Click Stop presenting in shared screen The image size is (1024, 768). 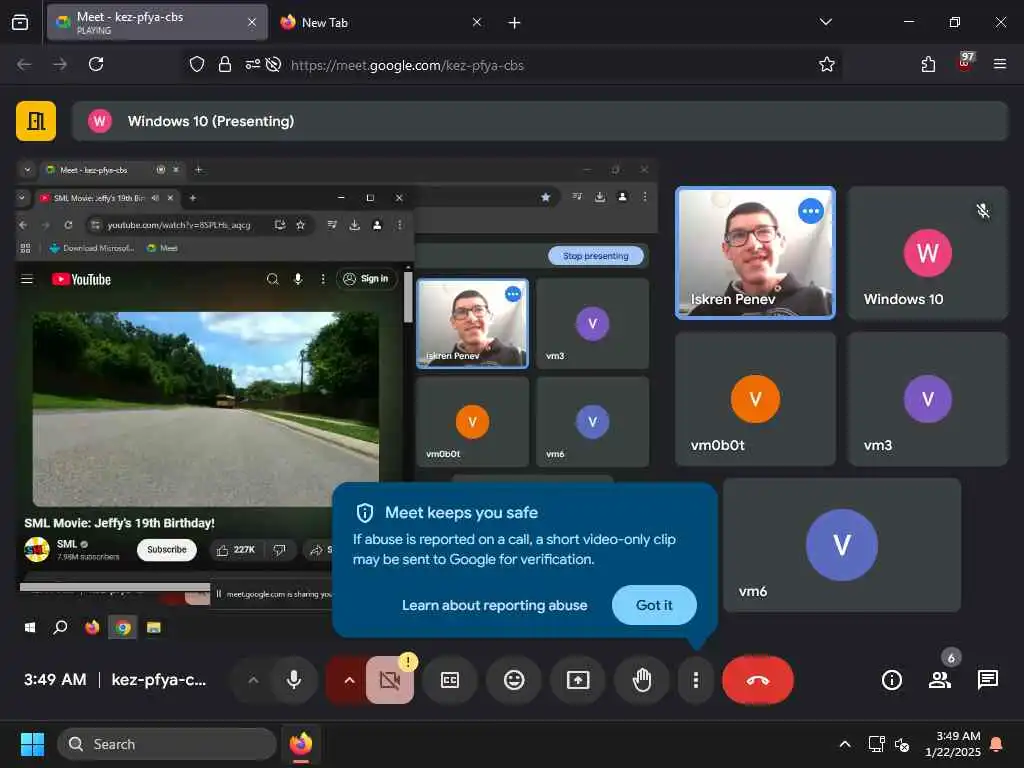(x=595, y=256)
